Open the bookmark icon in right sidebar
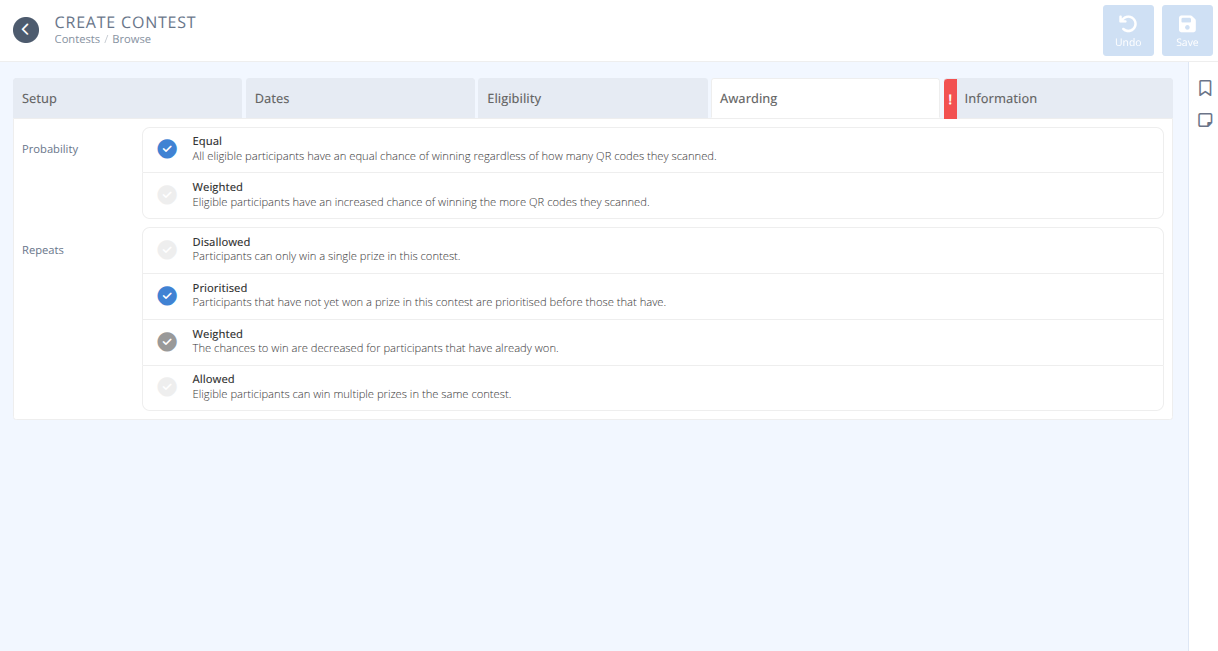The width and height of the screenshot is (1218, 651). click(1205, 88)
